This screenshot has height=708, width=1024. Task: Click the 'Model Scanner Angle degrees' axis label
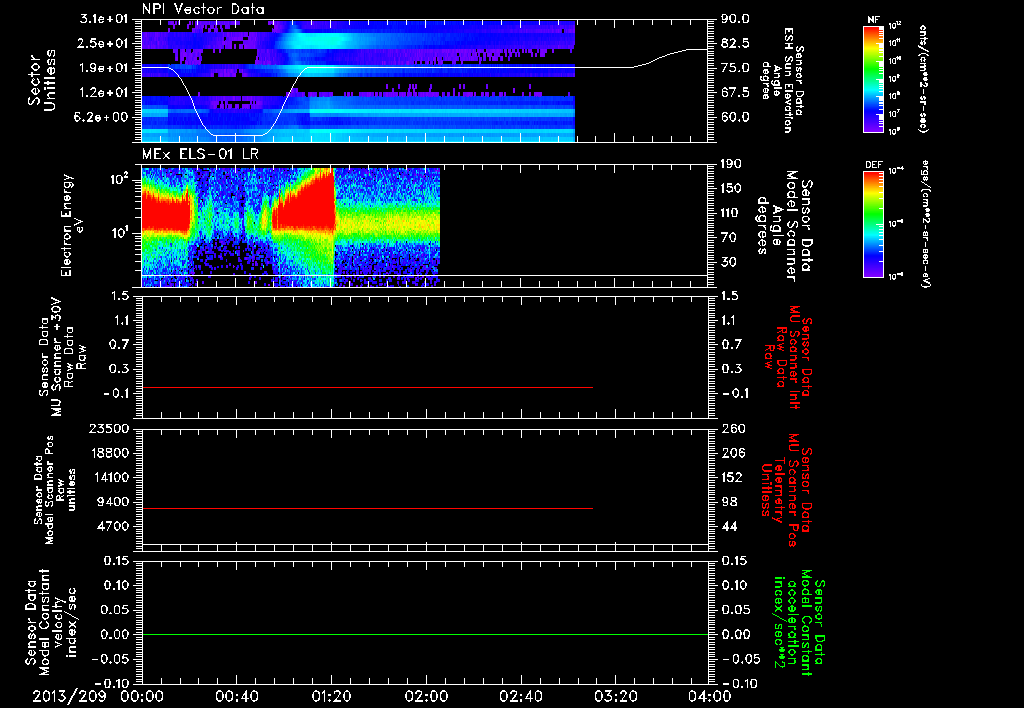784,226
